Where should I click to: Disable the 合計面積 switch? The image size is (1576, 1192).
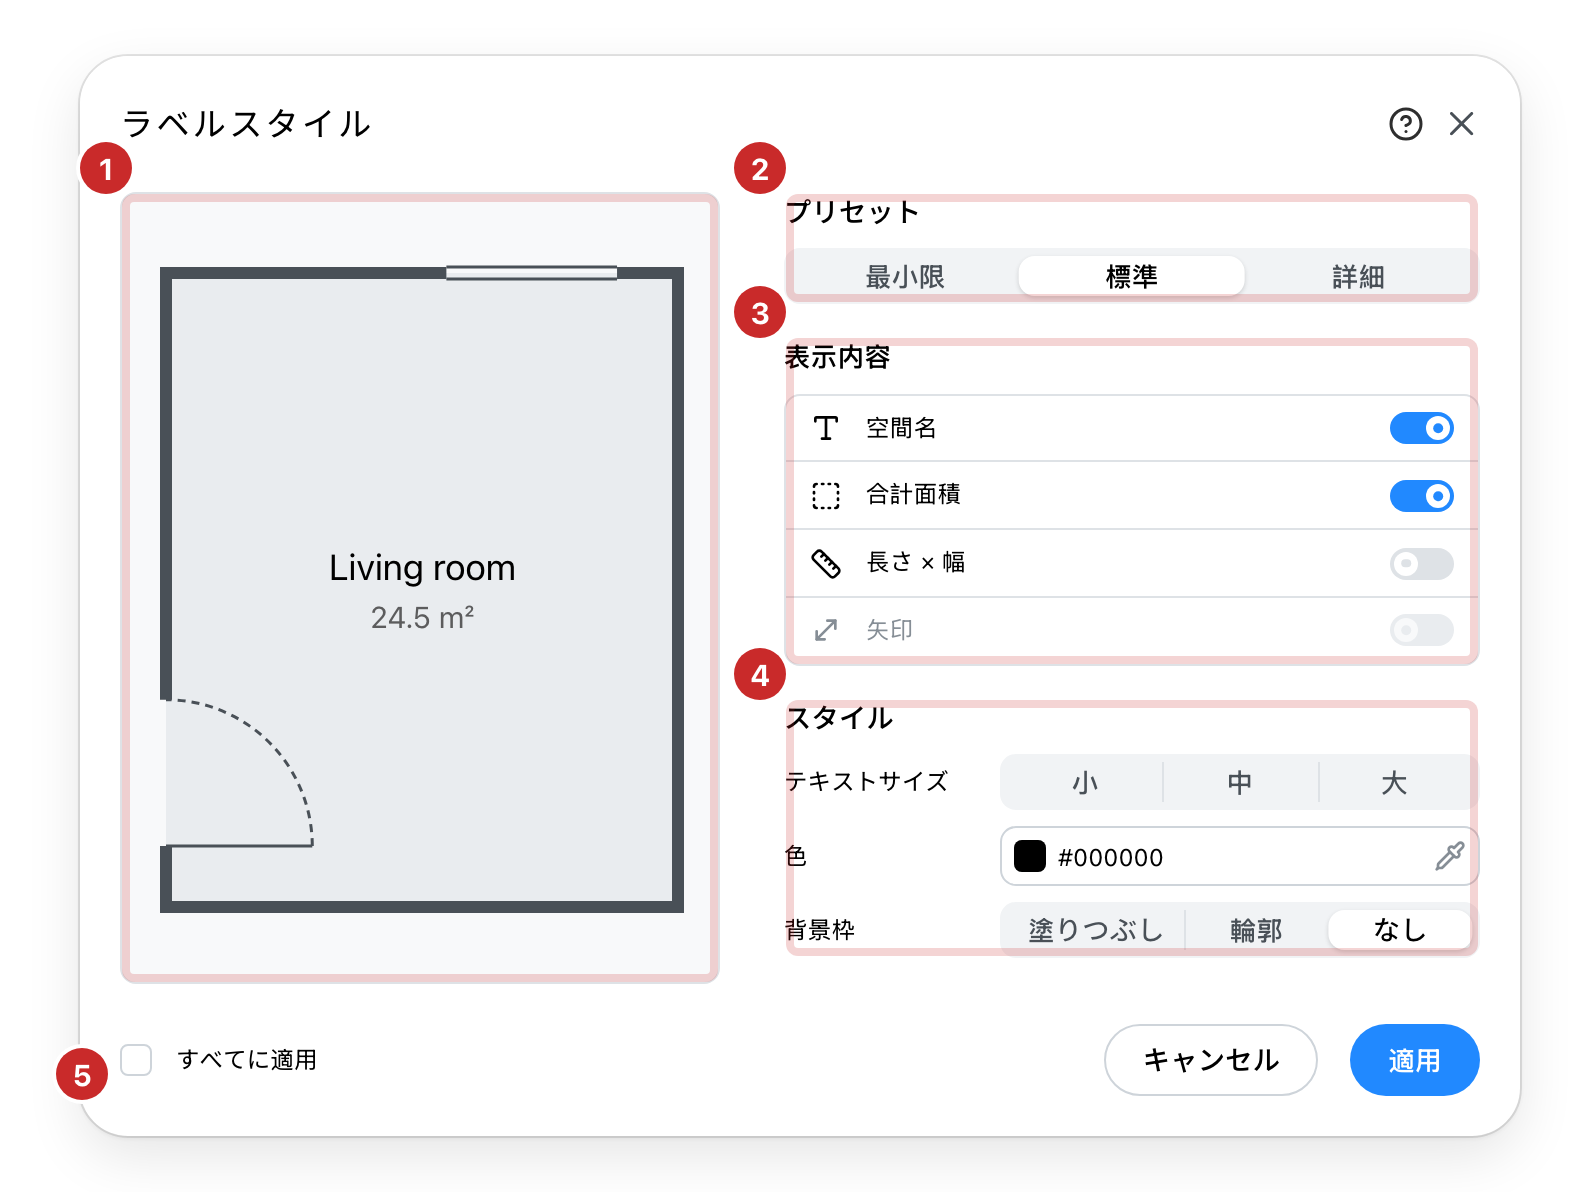[x=1421, y=495]
